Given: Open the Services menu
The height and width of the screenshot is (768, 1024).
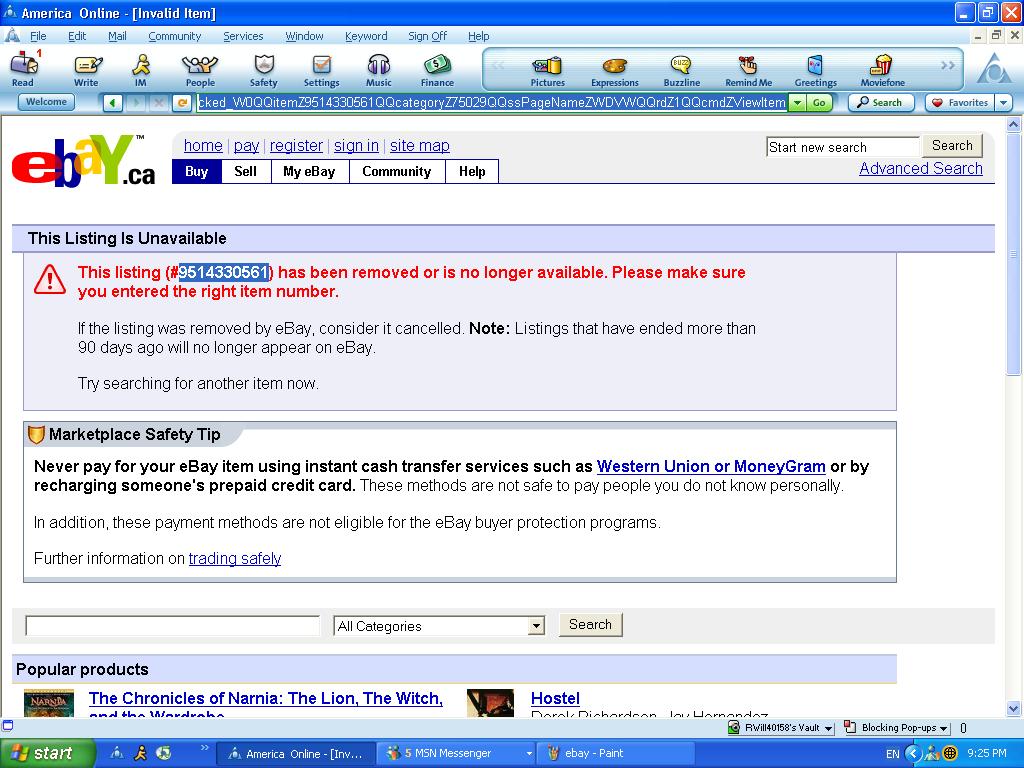Looking at the screenshot, I should [243, 36].
